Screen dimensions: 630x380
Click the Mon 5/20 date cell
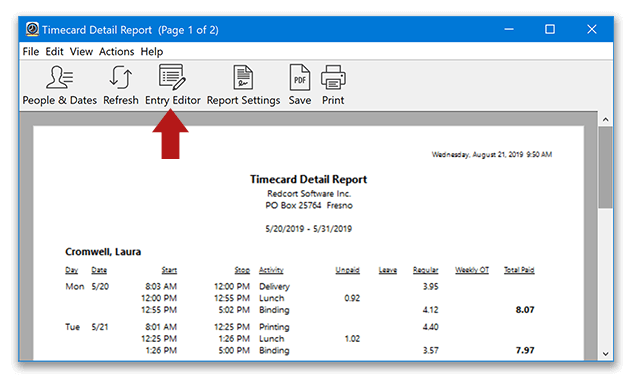100,286
